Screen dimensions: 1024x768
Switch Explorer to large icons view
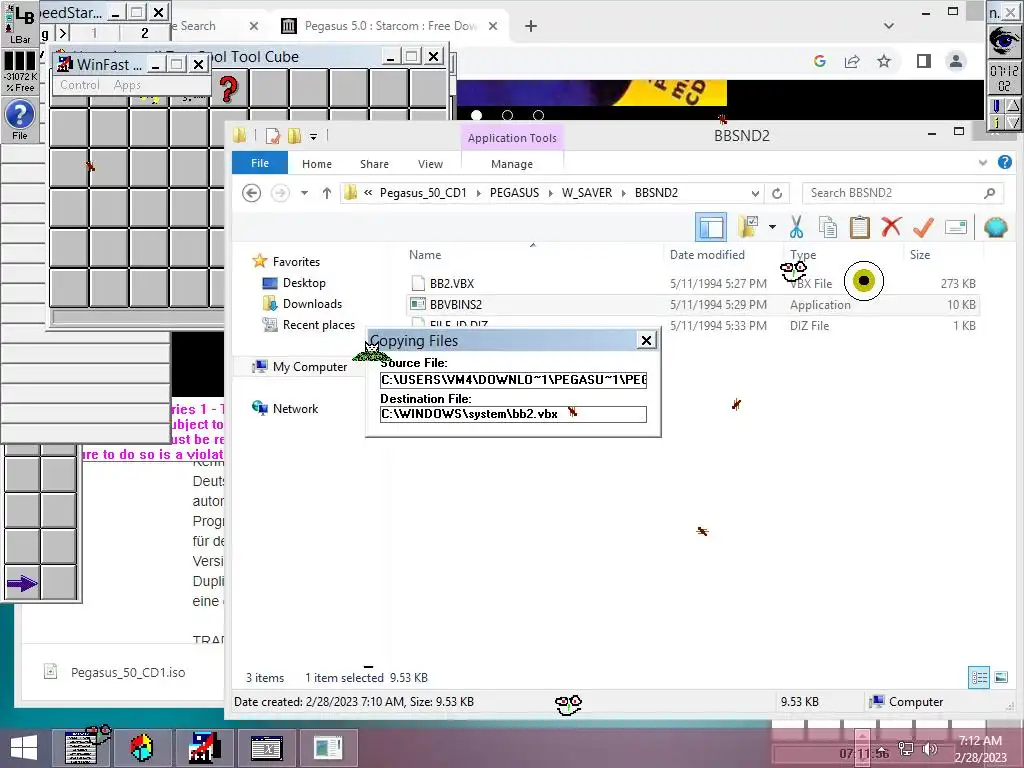point(1001,678)
